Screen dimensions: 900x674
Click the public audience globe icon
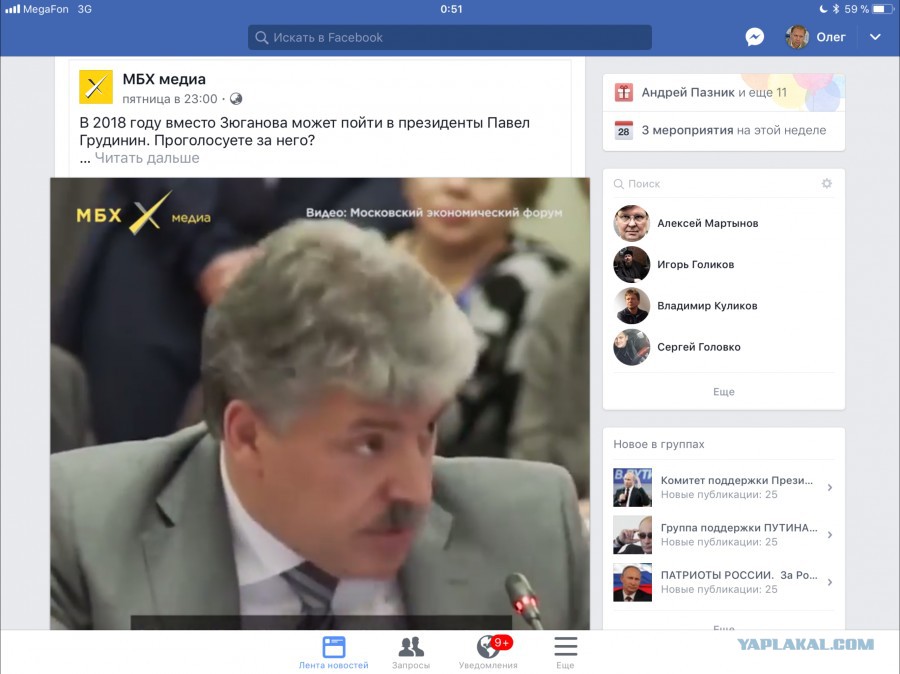point(236,99)
